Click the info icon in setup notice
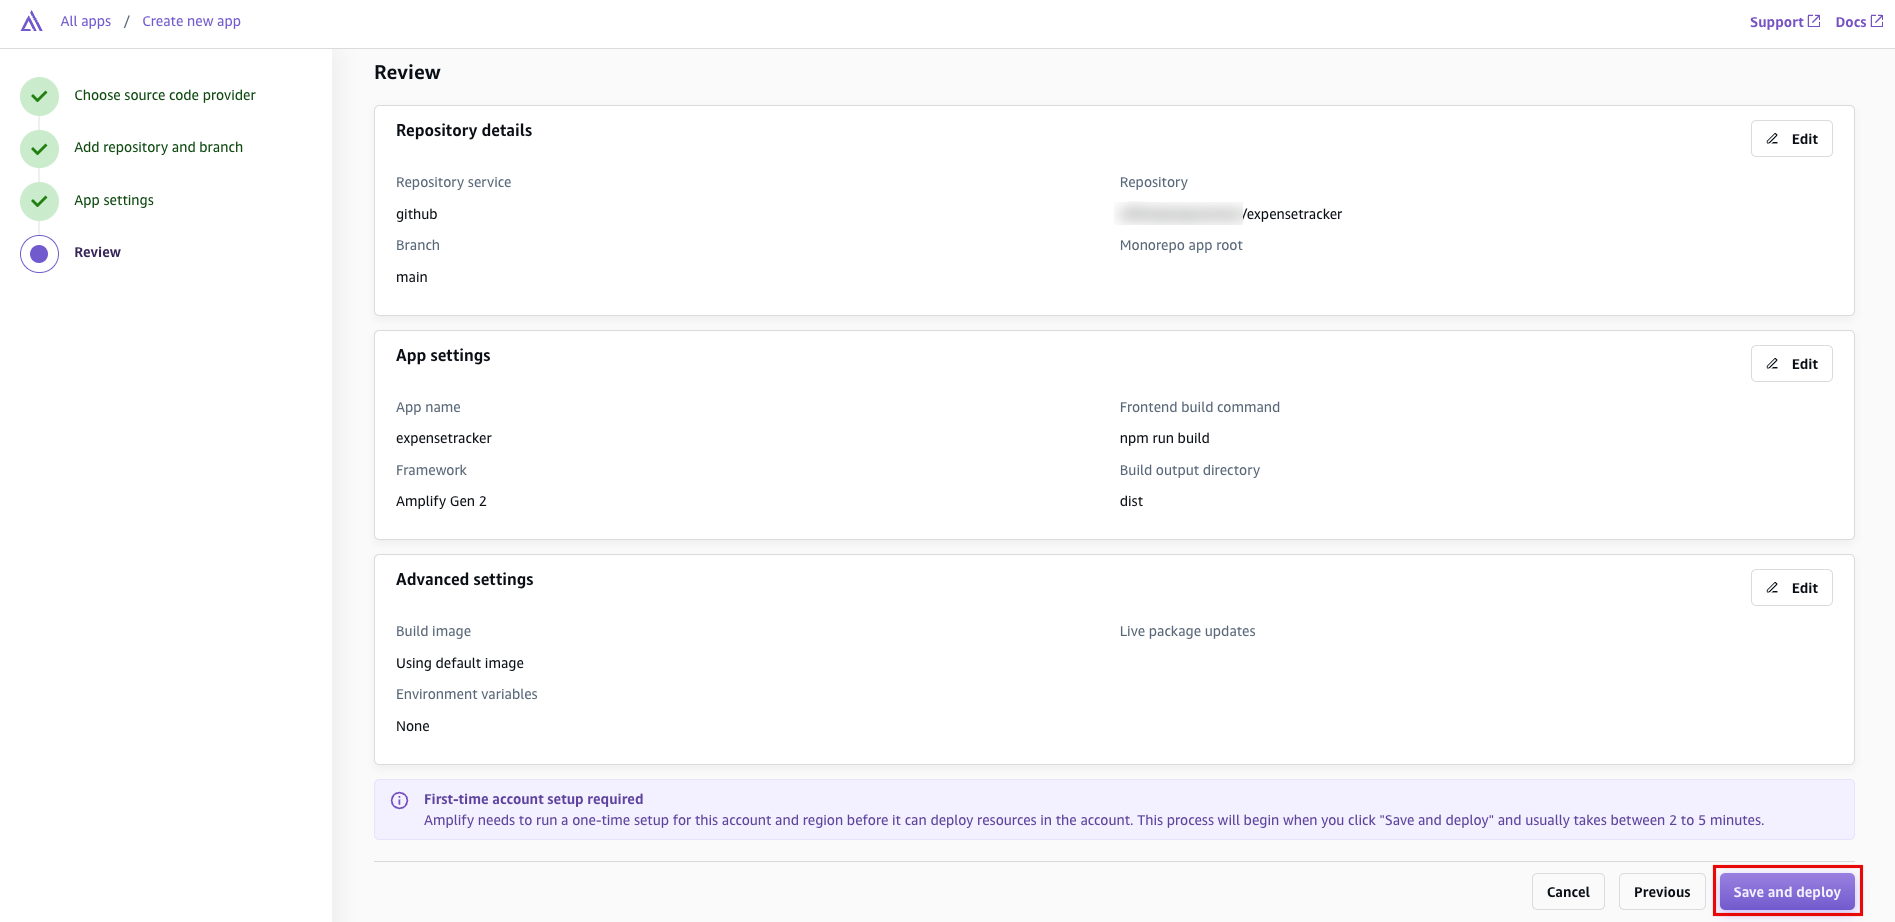The width and height of the screenshot is (1895, 922). (x=399, y=800)
